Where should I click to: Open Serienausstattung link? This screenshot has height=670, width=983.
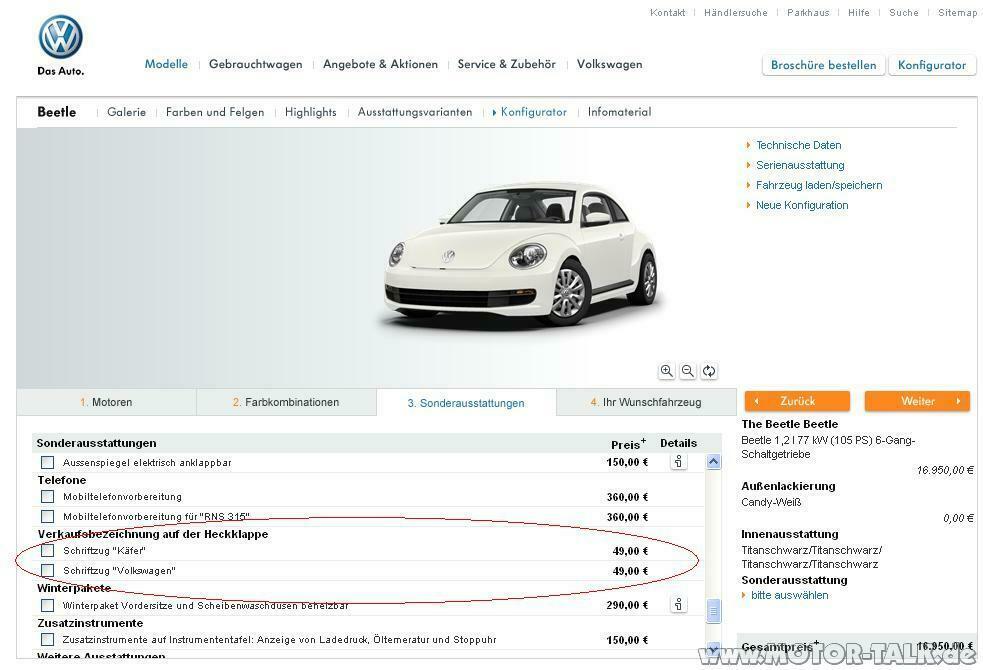pyautogui.click(x=800, y=165)
